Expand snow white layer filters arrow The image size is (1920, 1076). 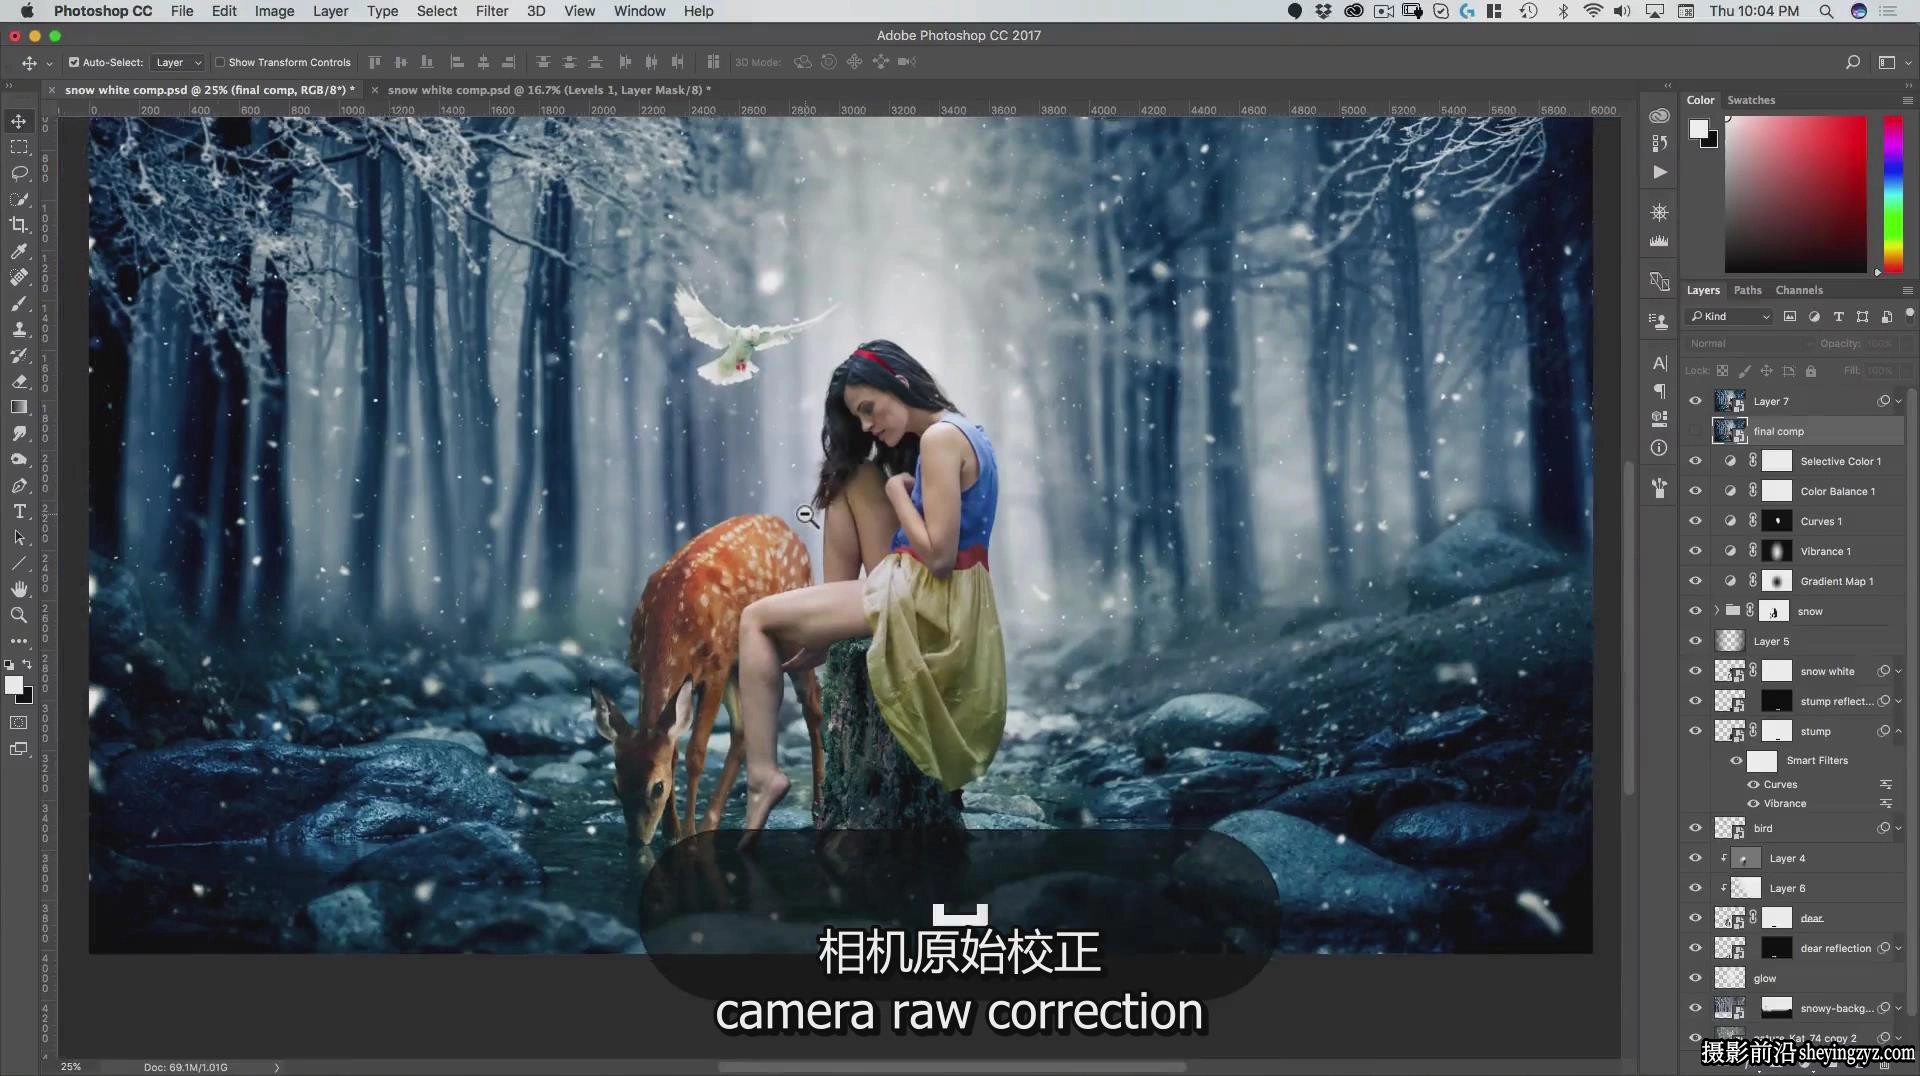pos(1898,671)
